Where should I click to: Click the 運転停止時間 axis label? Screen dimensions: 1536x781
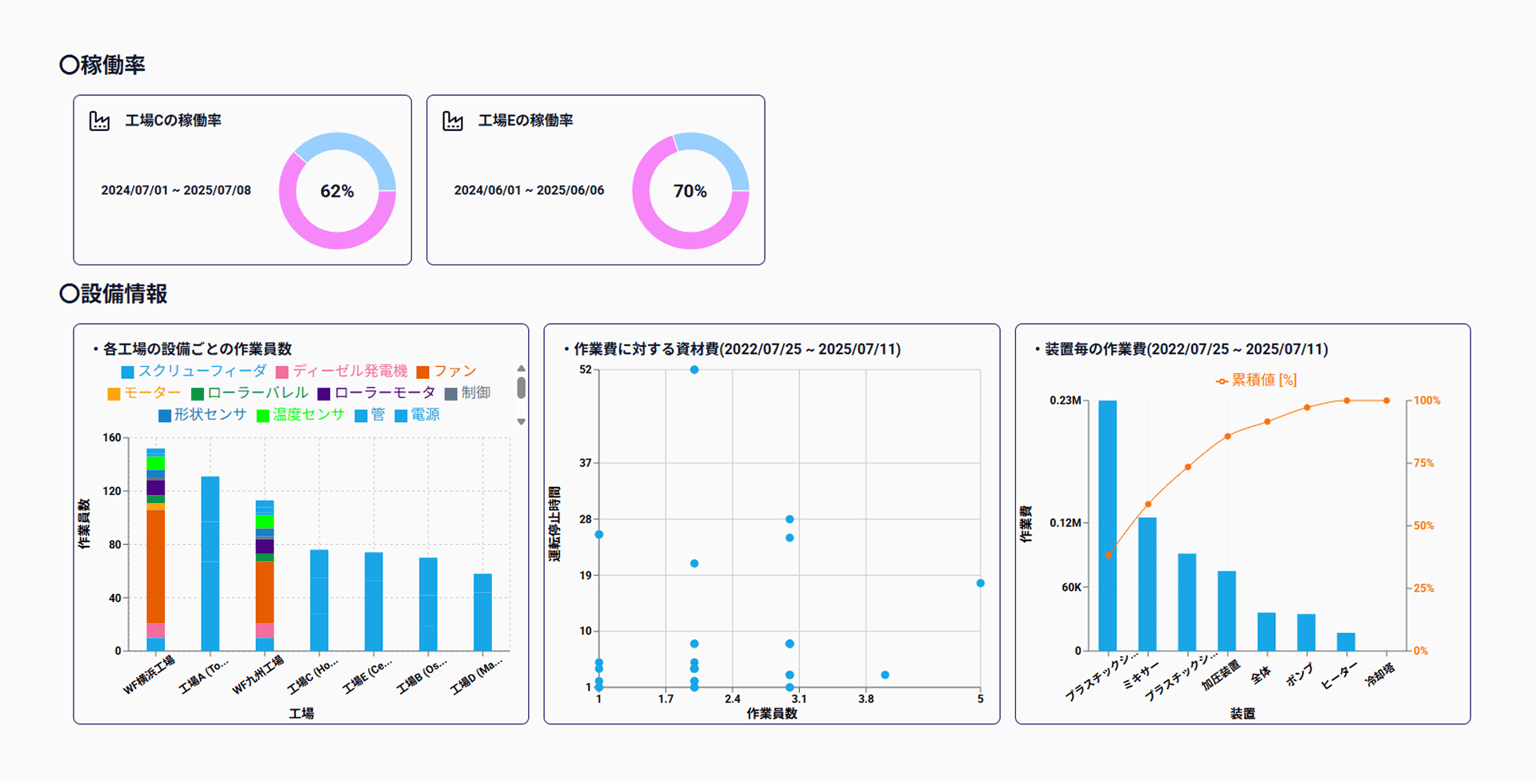tap(555, 525)
